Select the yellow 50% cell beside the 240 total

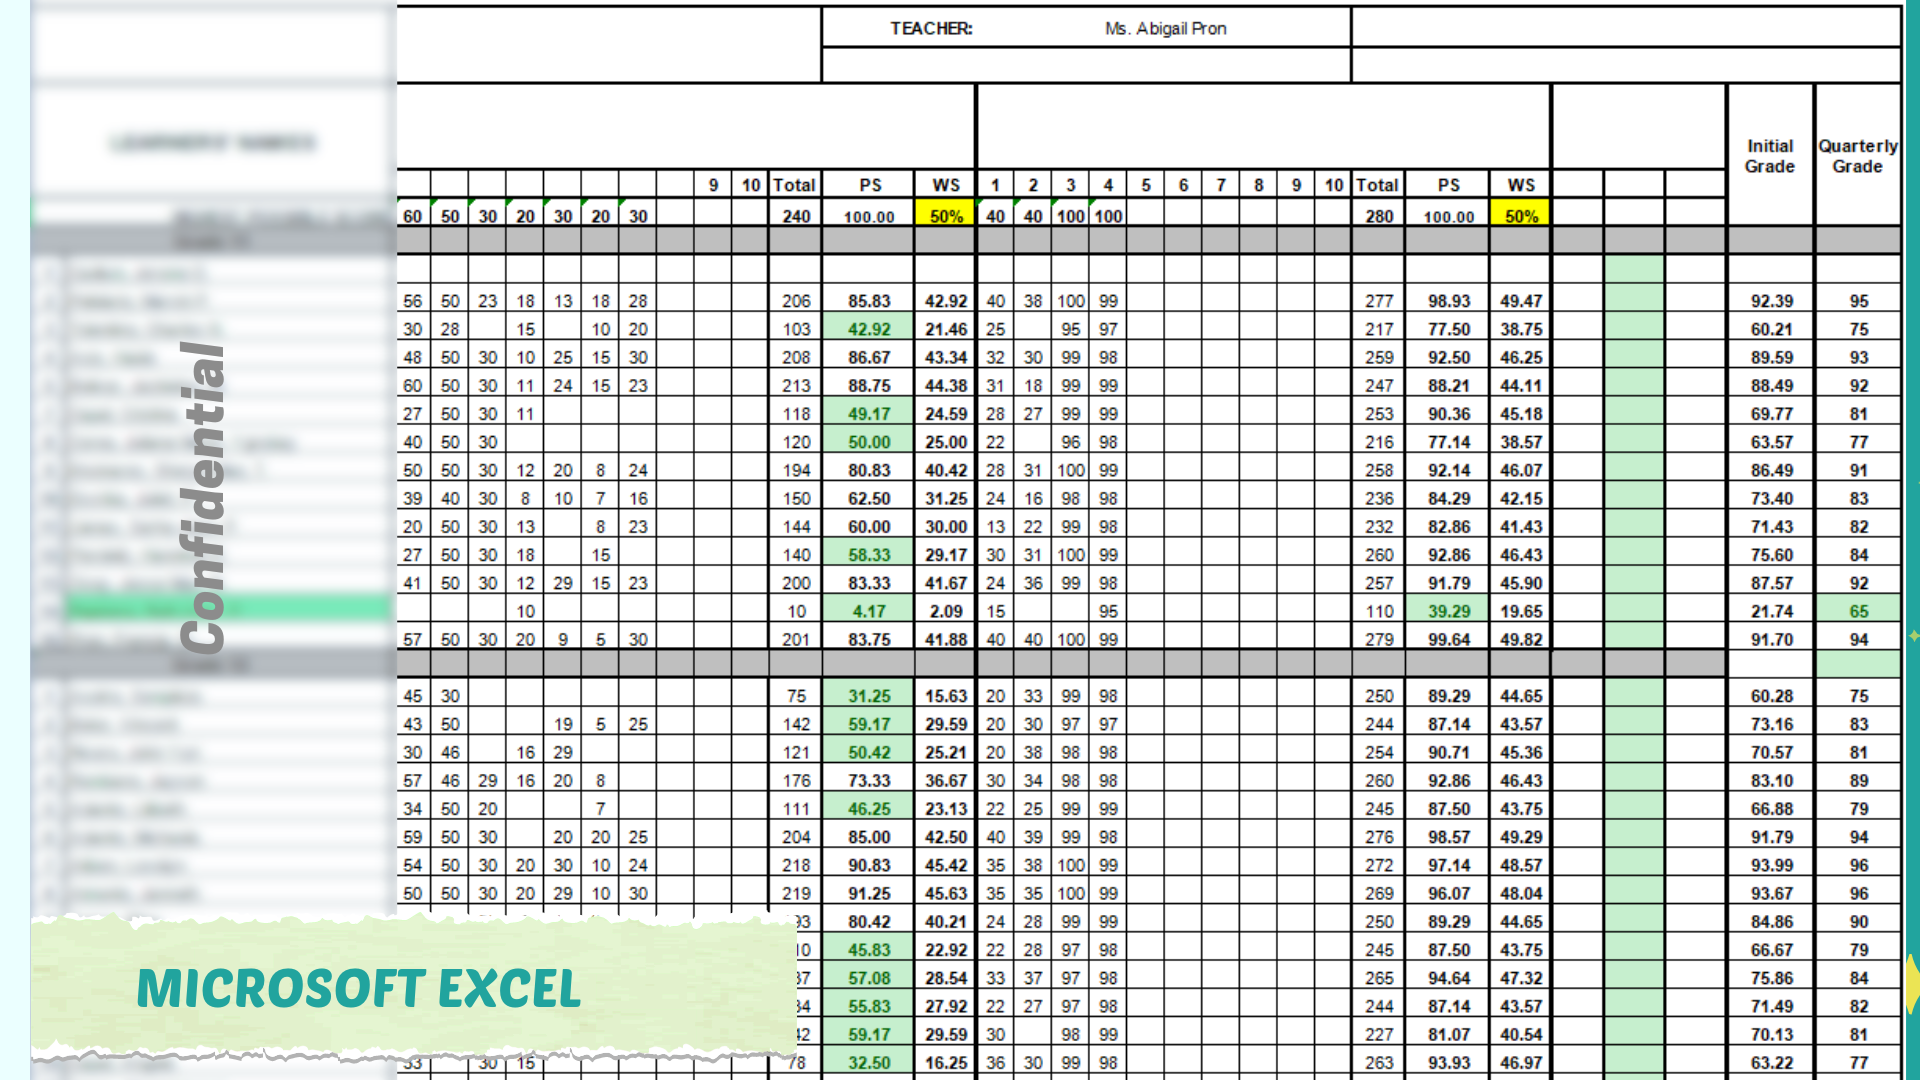pyautogui.click(x=945, y=216)
